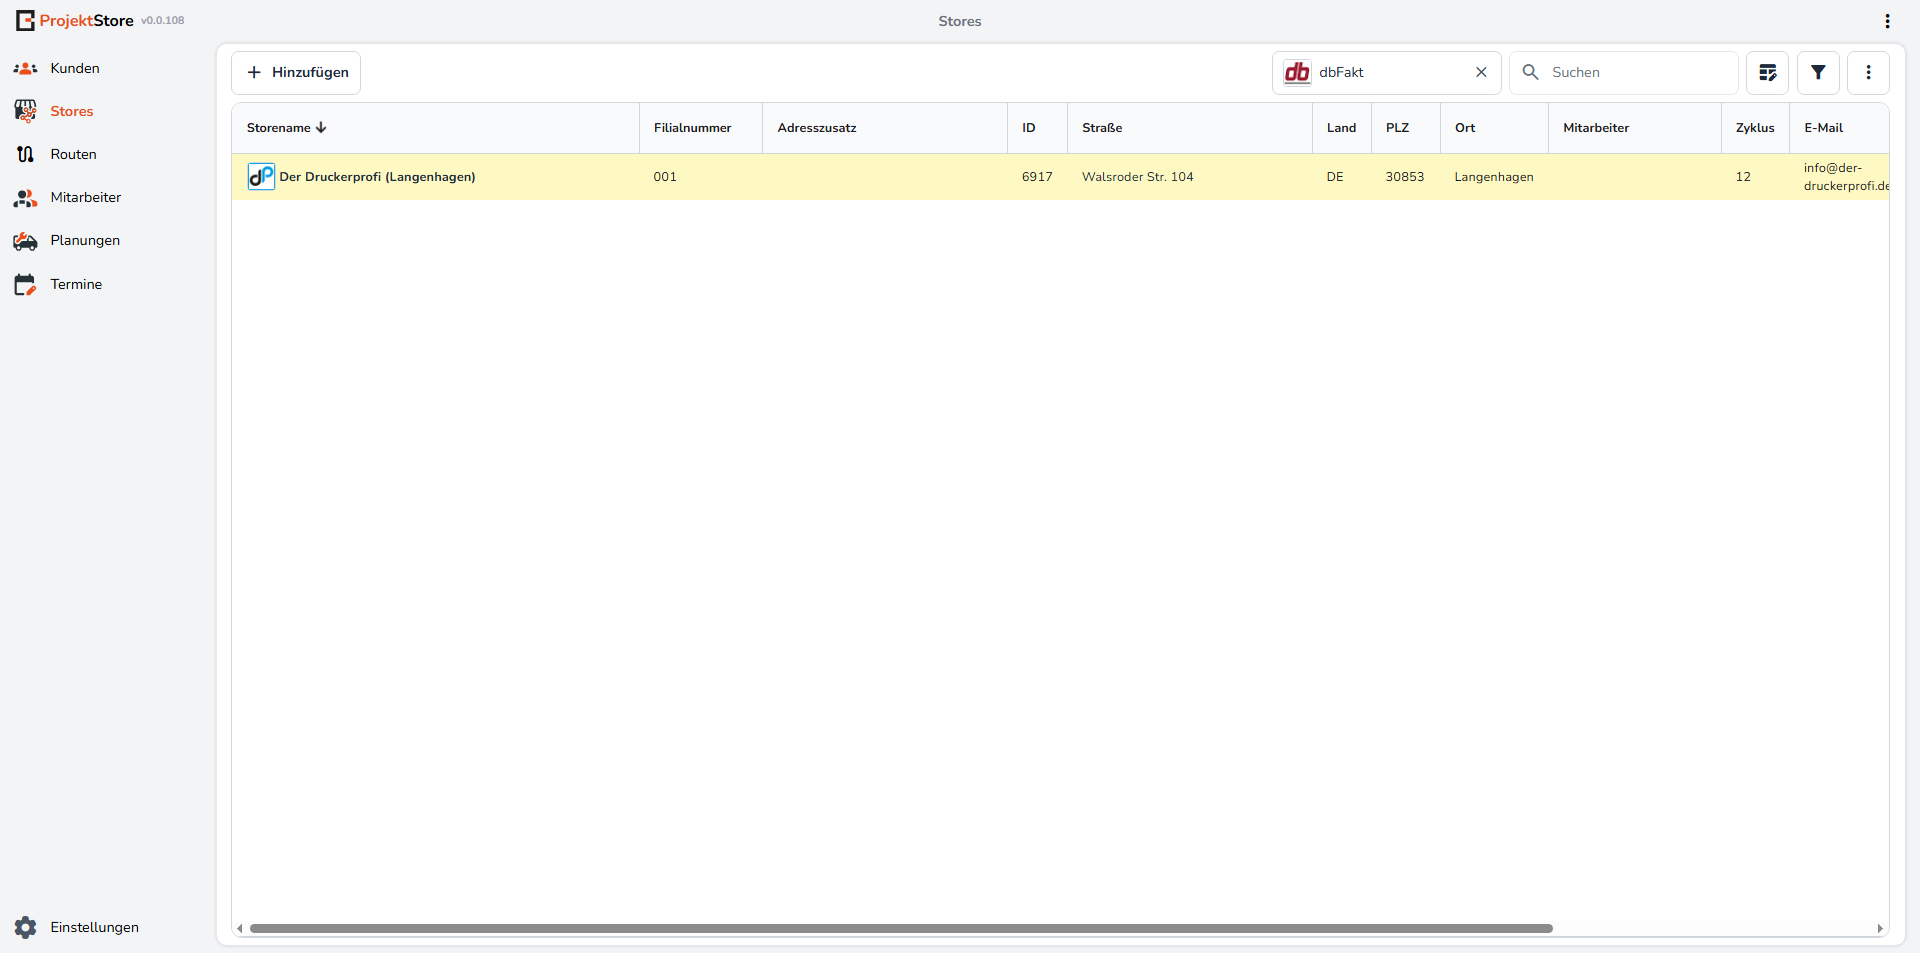Go to Stores menu item
This screenshot has width=1920, height=953.
click(72, 111)
